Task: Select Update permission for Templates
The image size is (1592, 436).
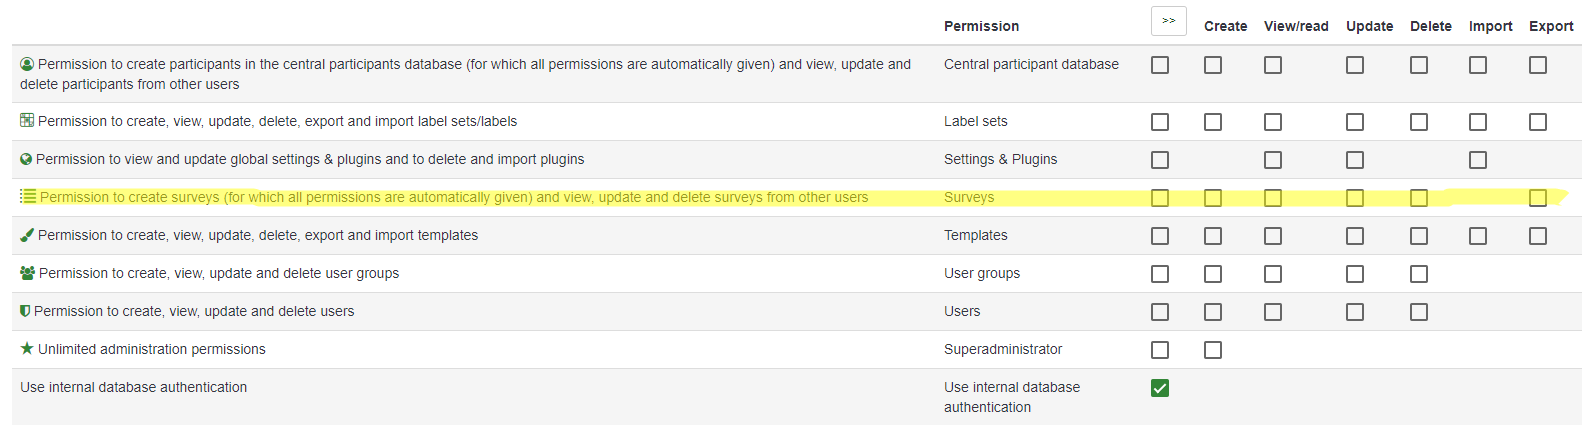Action: coord(1355,236)
